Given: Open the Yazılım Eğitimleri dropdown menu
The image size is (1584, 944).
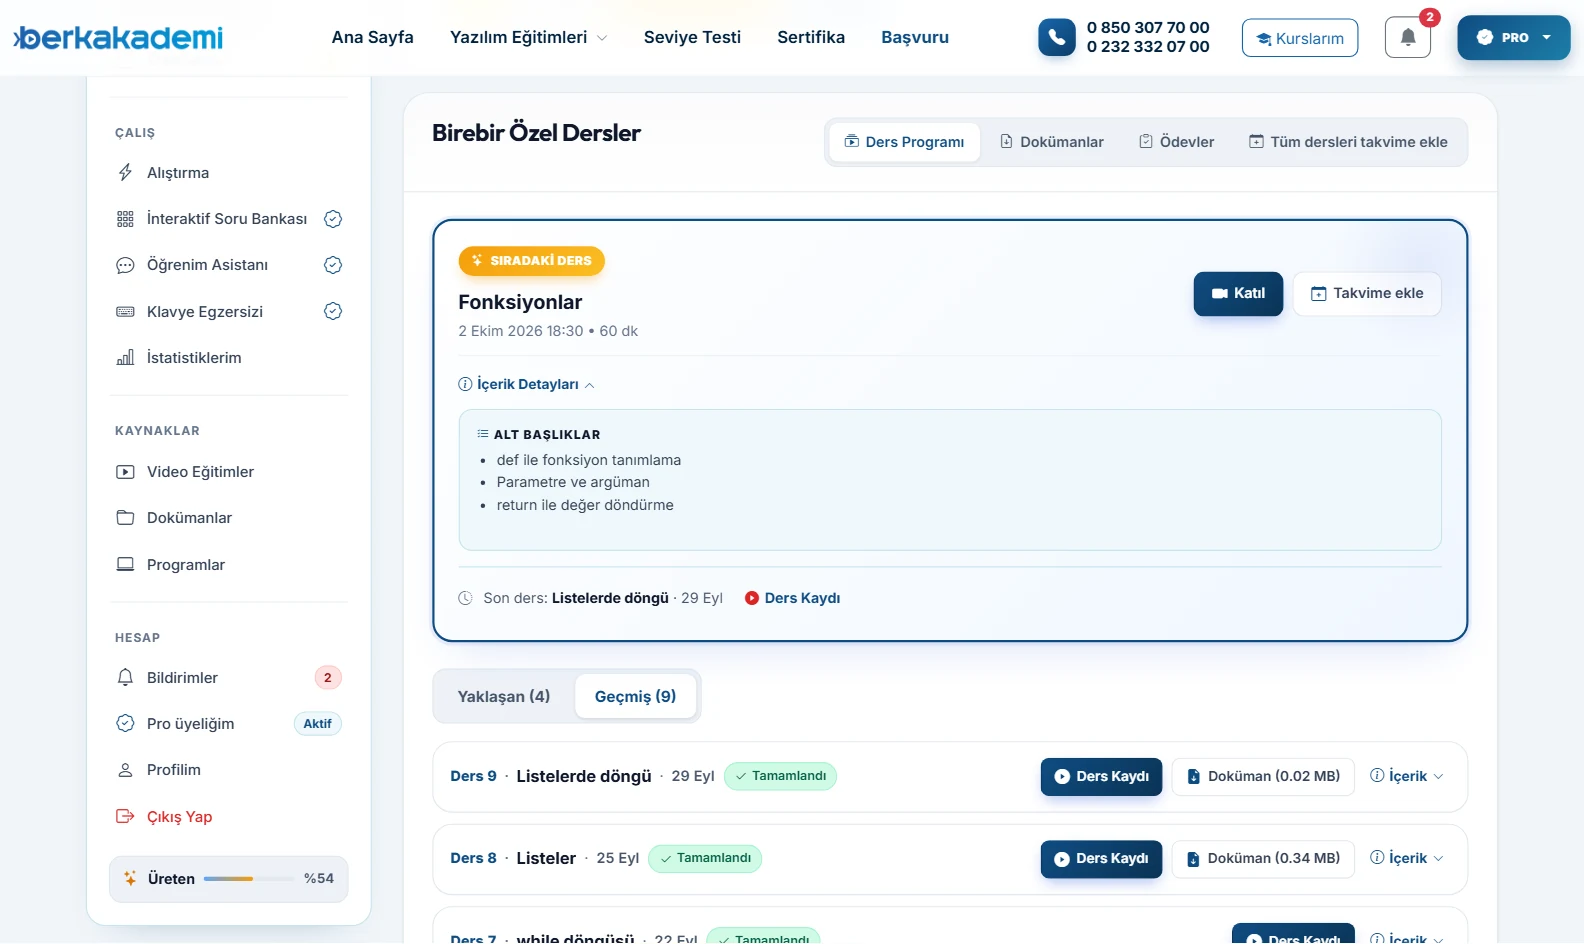Looking at the screenshot, I should point(528,37).
